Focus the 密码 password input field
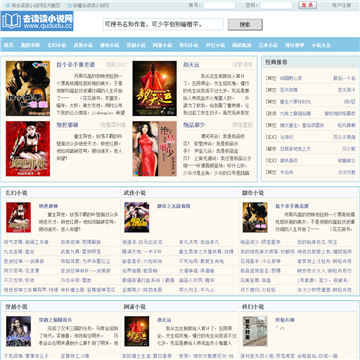The height and width of the screenshot is (360, 360). 276,5
